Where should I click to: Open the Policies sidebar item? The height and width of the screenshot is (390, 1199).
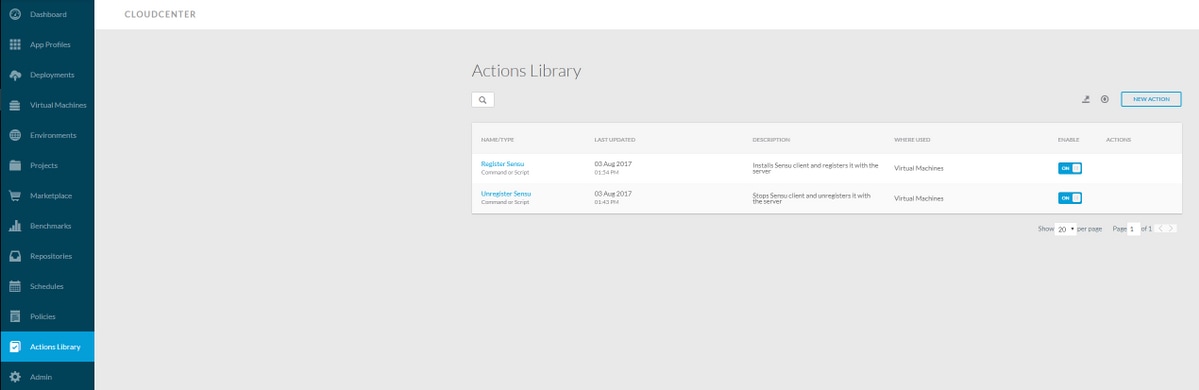(x=47, y=317)
